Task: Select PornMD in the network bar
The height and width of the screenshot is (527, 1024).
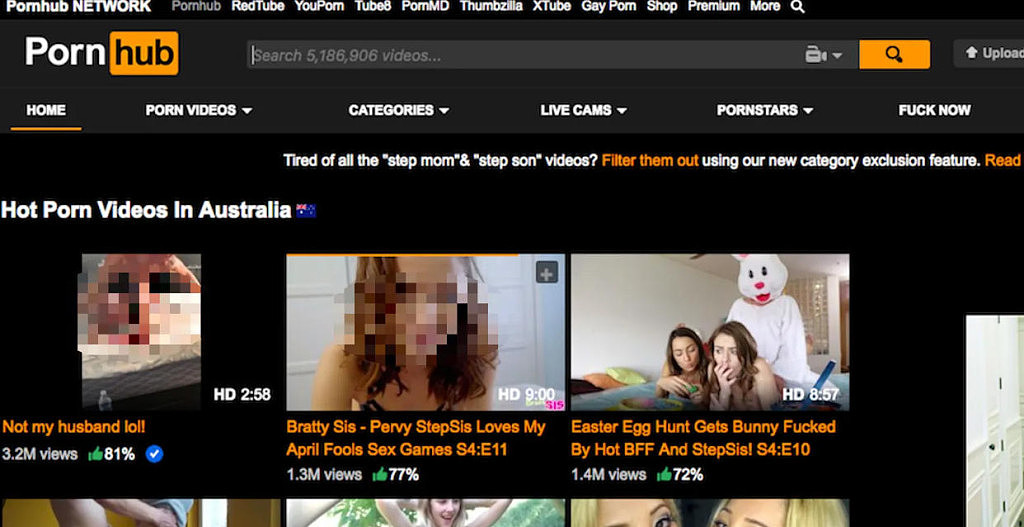Action: [425, 7]
